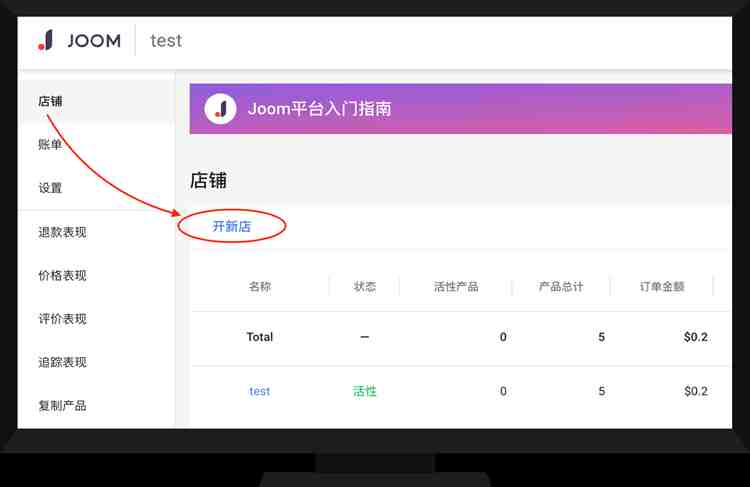Open the Joom平台入门指南 banner
The image size is (750, 487).
click(x=461, y=109)
